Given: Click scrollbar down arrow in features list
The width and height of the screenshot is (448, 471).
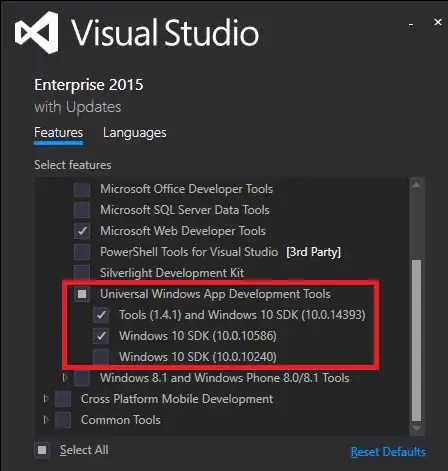Looking at the screenshot, I should pos(416,428).
